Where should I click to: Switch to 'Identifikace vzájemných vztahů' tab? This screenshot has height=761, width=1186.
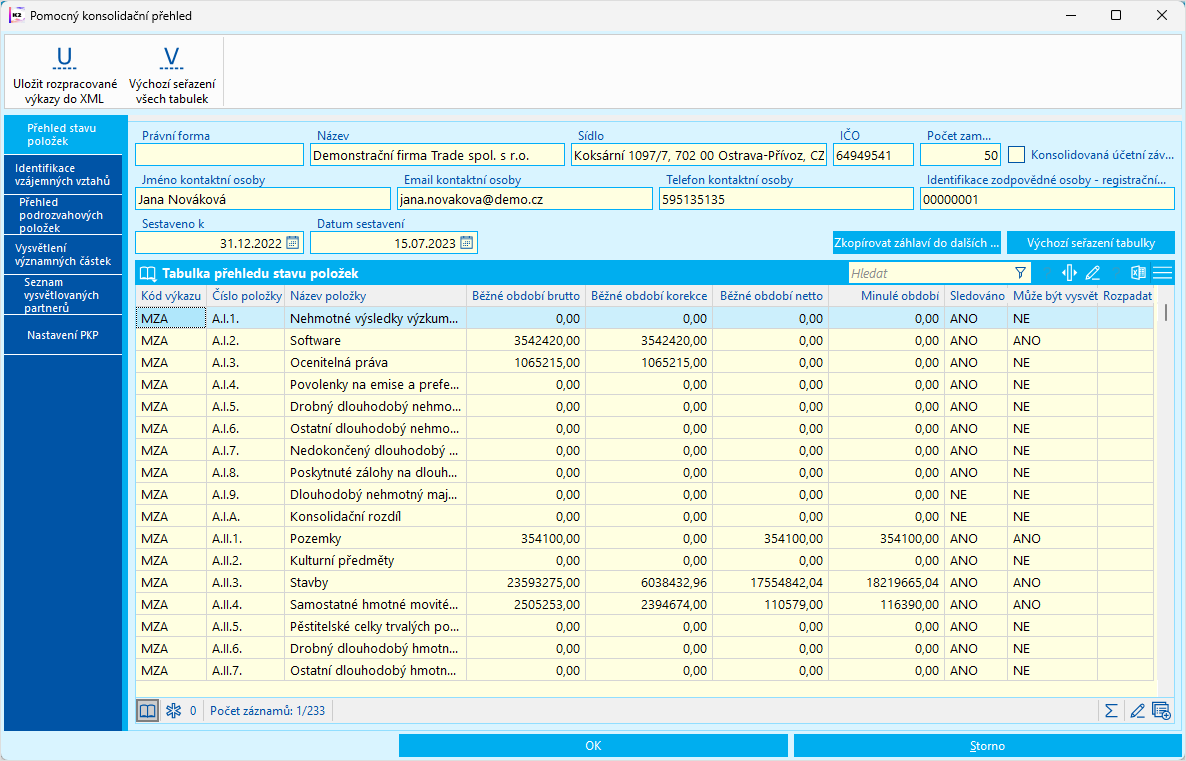tap(63, 175)
